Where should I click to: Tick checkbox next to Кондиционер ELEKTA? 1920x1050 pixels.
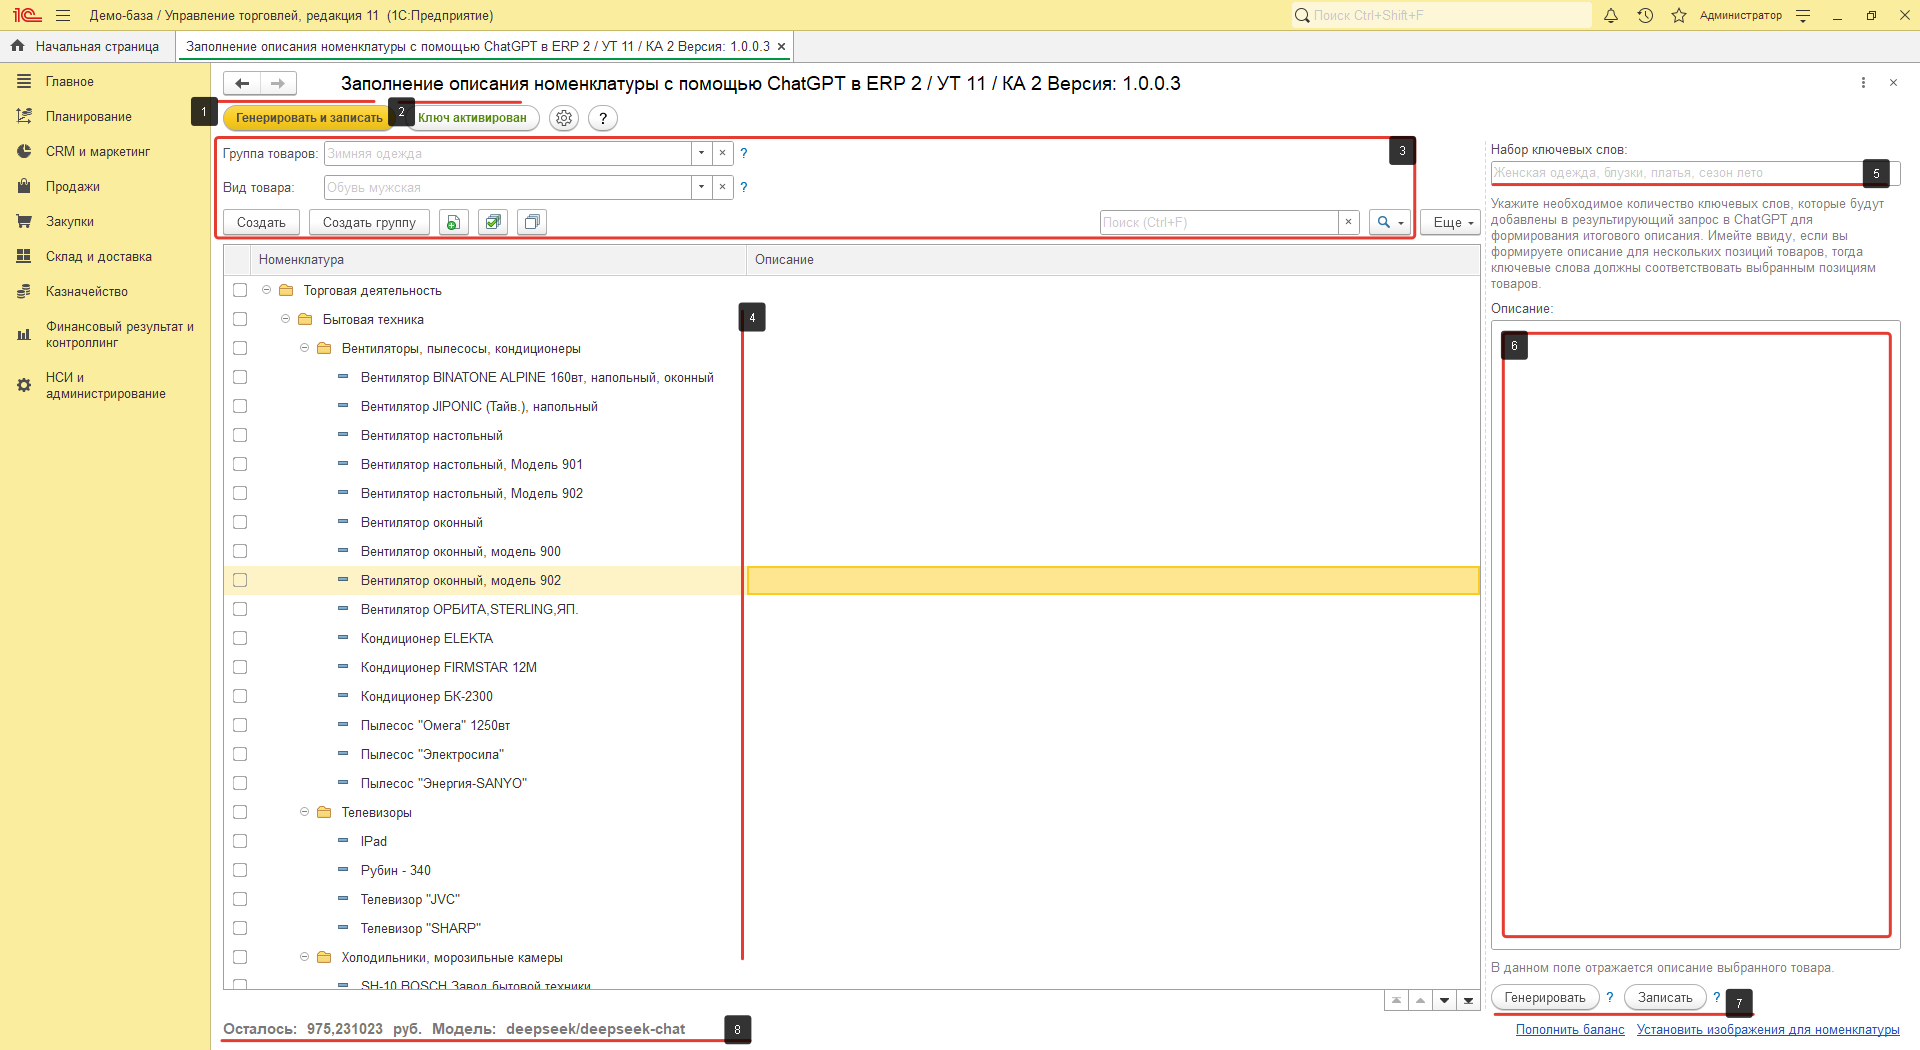(x=240, y=639)
